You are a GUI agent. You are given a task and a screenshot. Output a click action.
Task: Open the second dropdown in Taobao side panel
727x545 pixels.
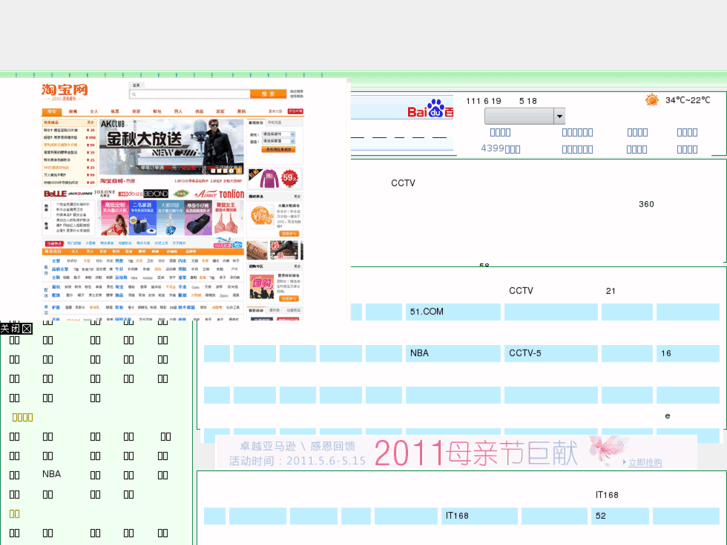point(278,141)
